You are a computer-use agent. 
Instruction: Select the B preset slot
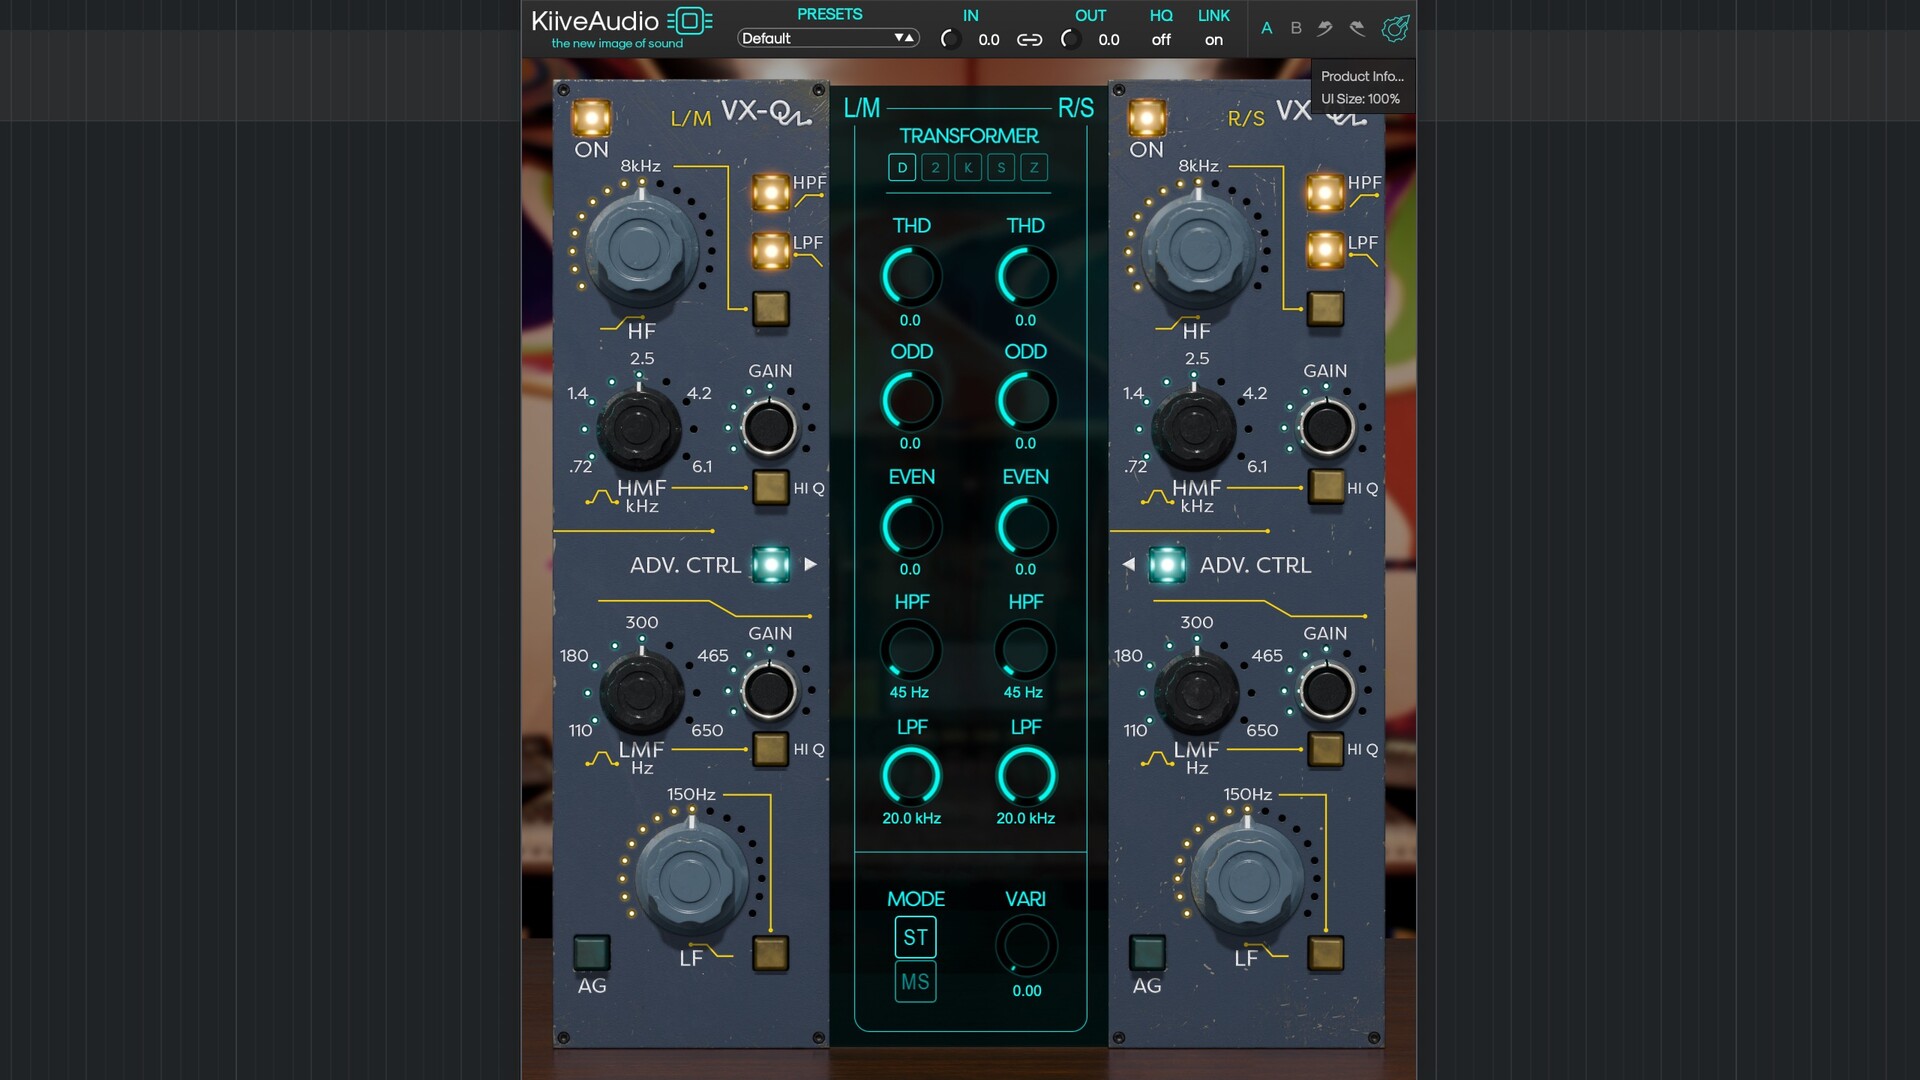[x=1296, y=28]
